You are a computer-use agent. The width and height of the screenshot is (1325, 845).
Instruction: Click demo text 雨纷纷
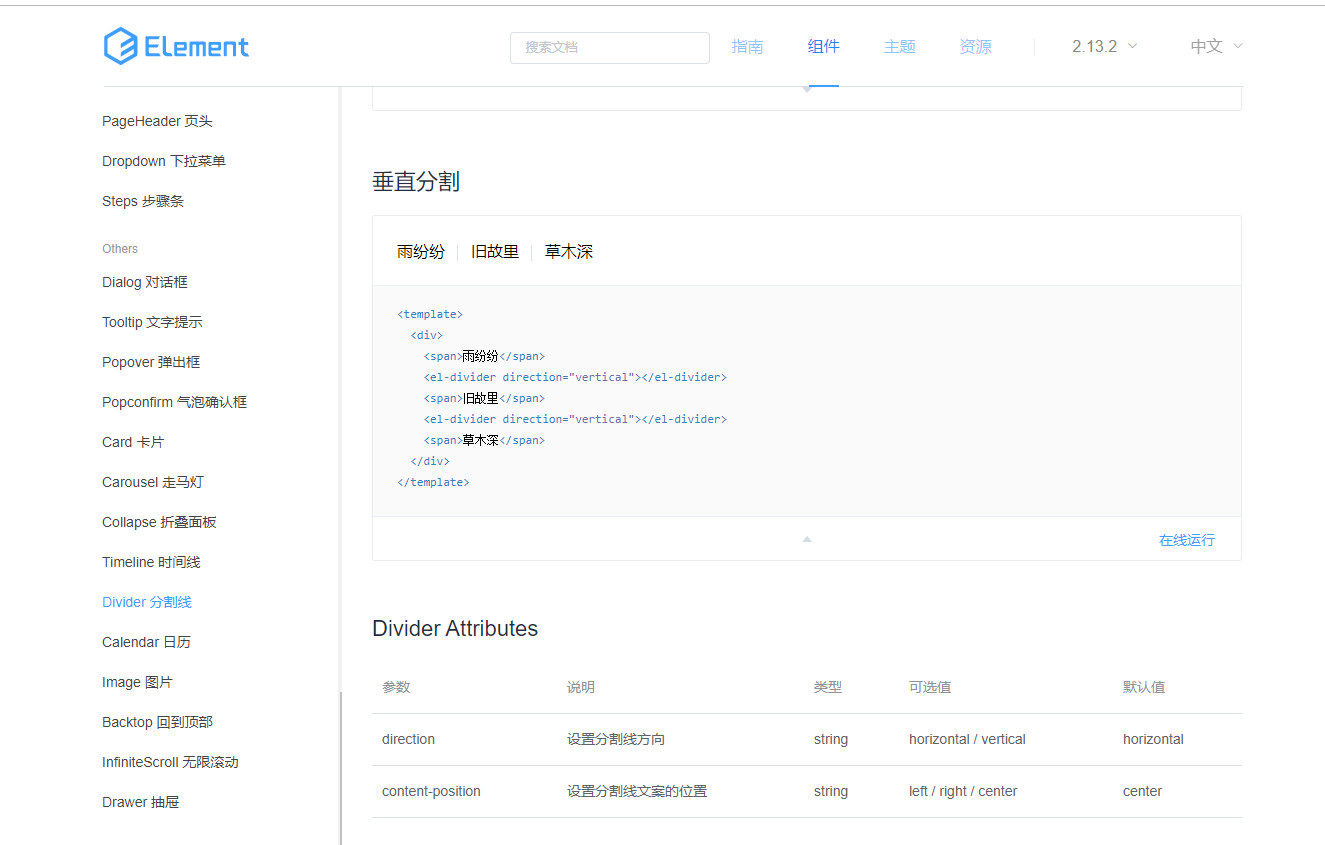point(421,252)
